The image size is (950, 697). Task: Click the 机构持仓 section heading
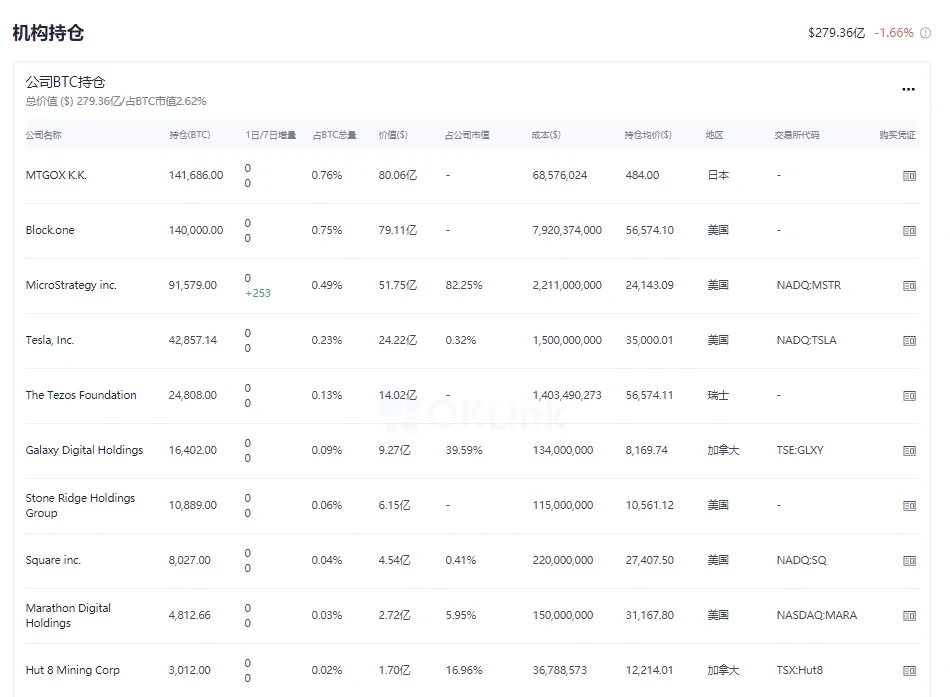[x=48, y=33]
